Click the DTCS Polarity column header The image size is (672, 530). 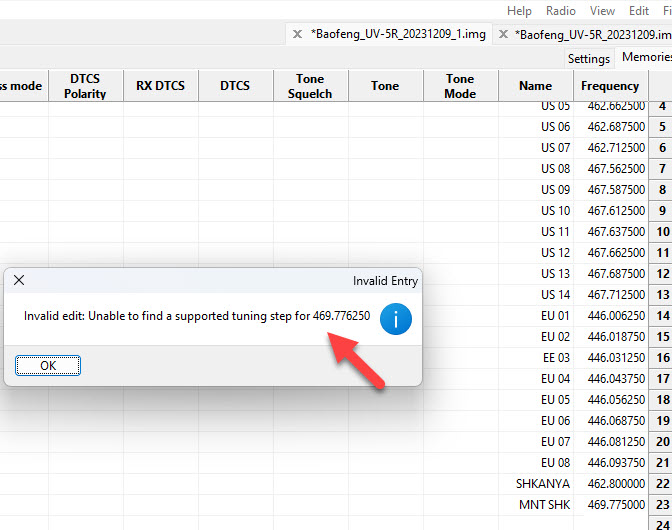[86, 86]
